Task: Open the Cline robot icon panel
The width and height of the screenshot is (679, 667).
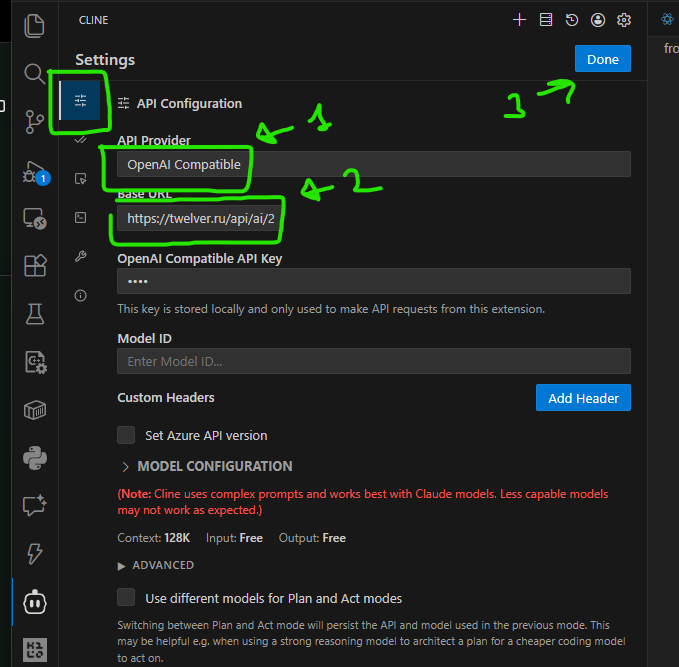Action: click(35, 602)
